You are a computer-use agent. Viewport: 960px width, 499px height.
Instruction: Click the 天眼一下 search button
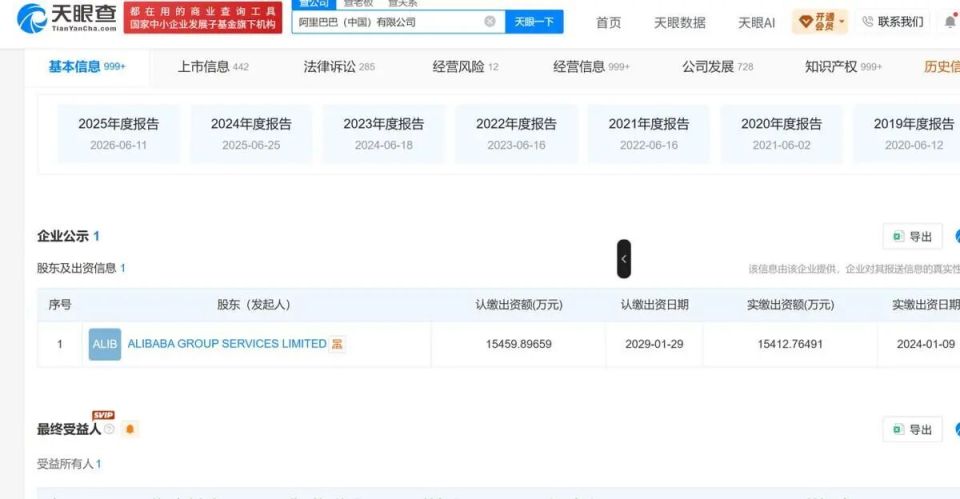[x=534, y=21]
